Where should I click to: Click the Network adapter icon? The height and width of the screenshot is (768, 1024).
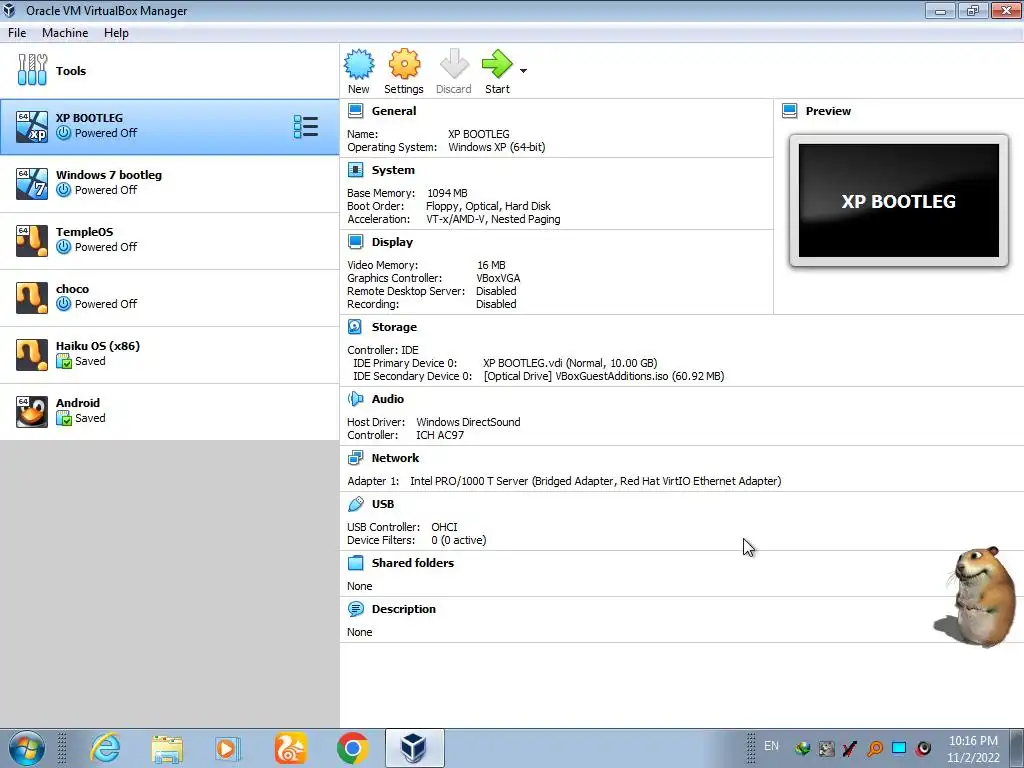click(x=355, y=458)
